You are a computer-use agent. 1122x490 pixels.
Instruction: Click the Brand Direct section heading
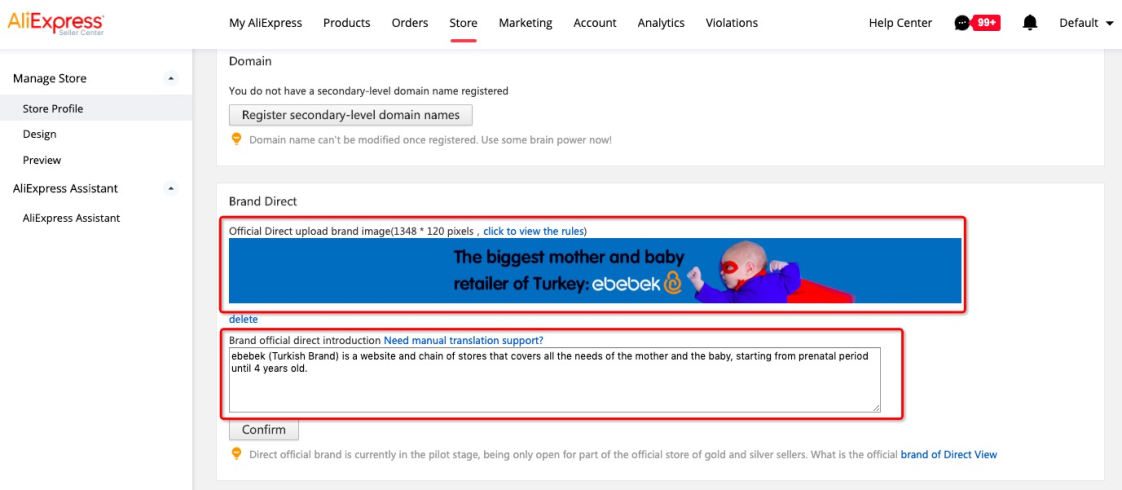pos(263,202)
